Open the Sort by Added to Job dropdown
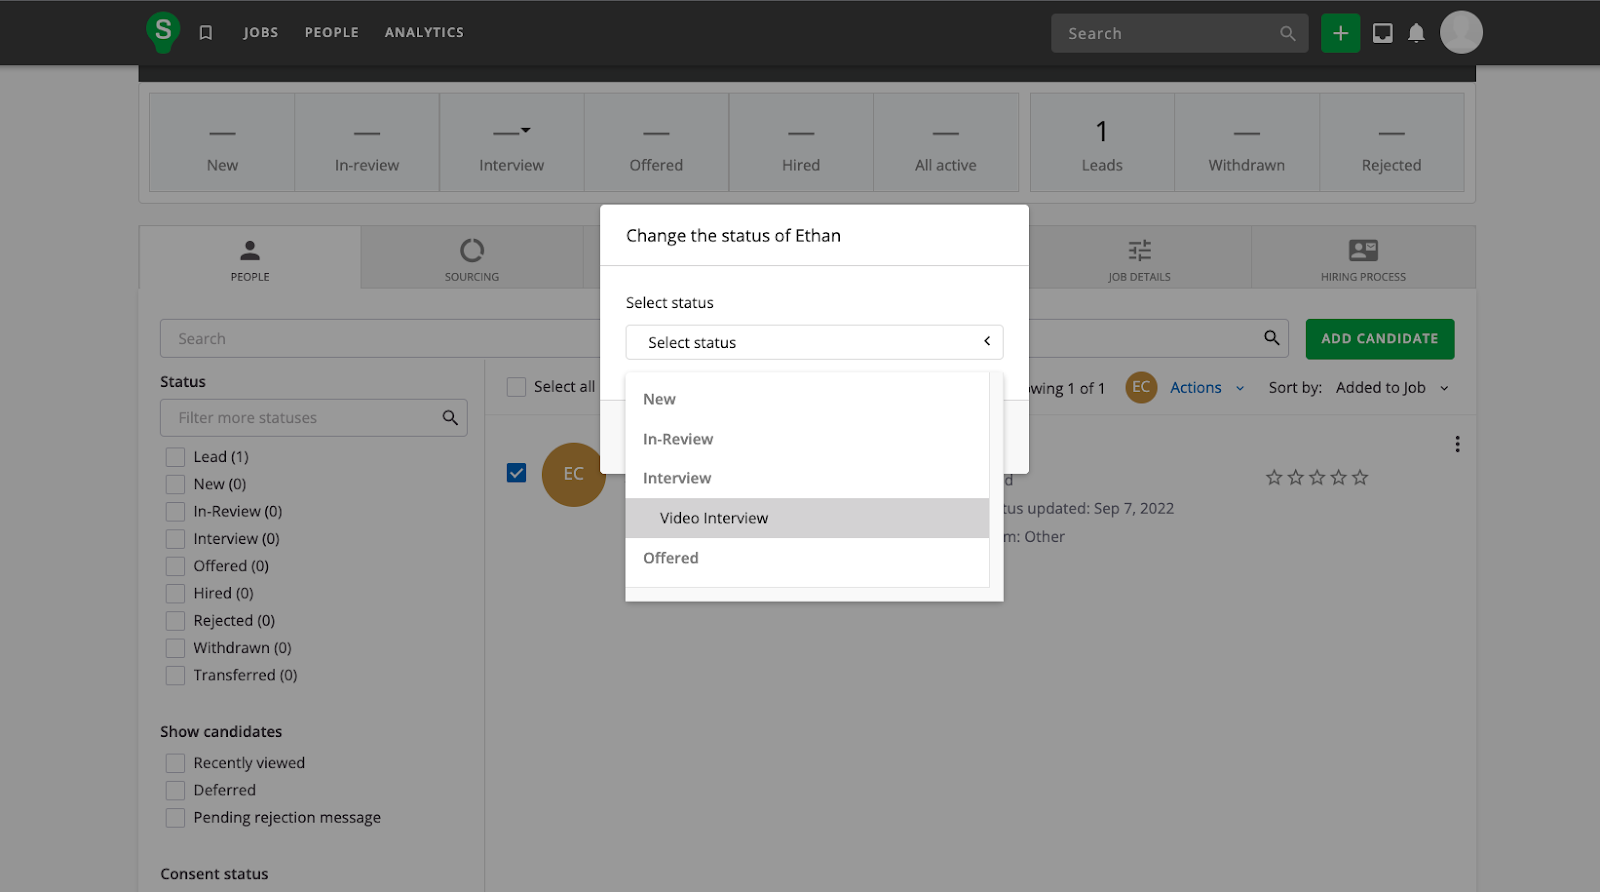The image size is (1600, 892). click(x=1391, y=388)
